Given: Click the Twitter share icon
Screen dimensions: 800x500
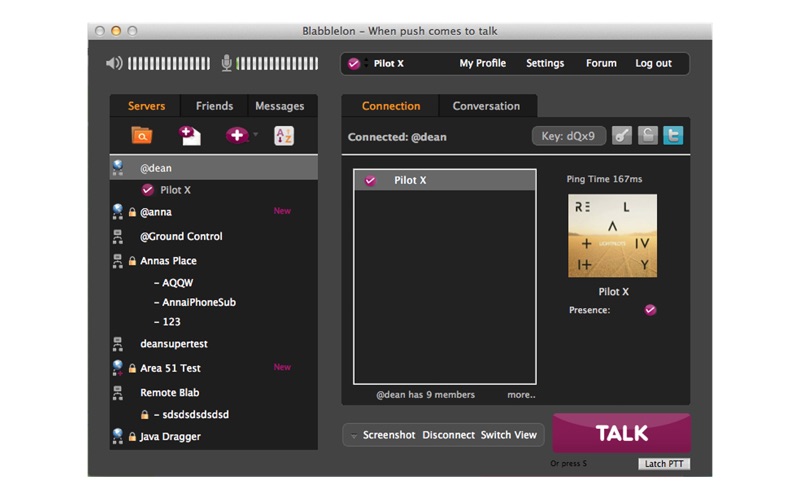Looking at the screenshot, I should (673, 136).
